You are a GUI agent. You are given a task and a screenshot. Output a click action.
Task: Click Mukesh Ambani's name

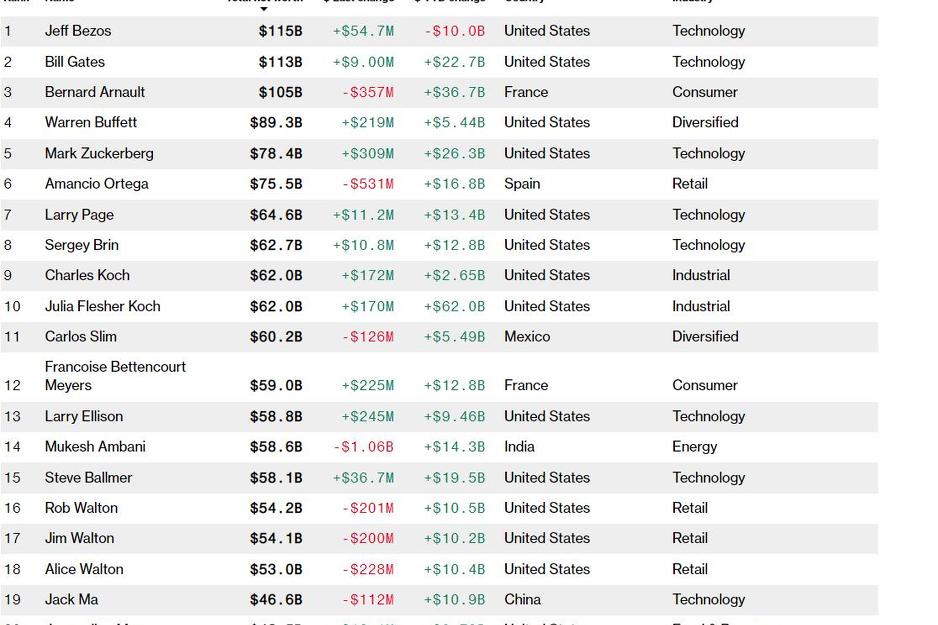click(x=95, y=447)
